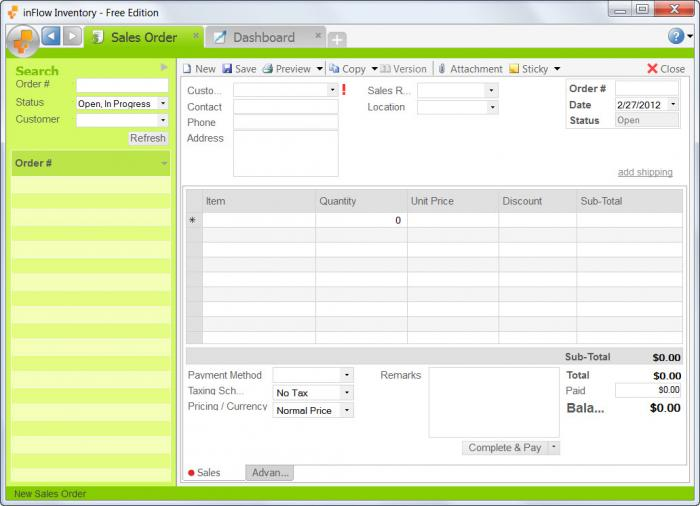The width and height of the screenshot is (700, 506).
Task: Open the Customer filter dropdown in Search
Action: [163, 120]
